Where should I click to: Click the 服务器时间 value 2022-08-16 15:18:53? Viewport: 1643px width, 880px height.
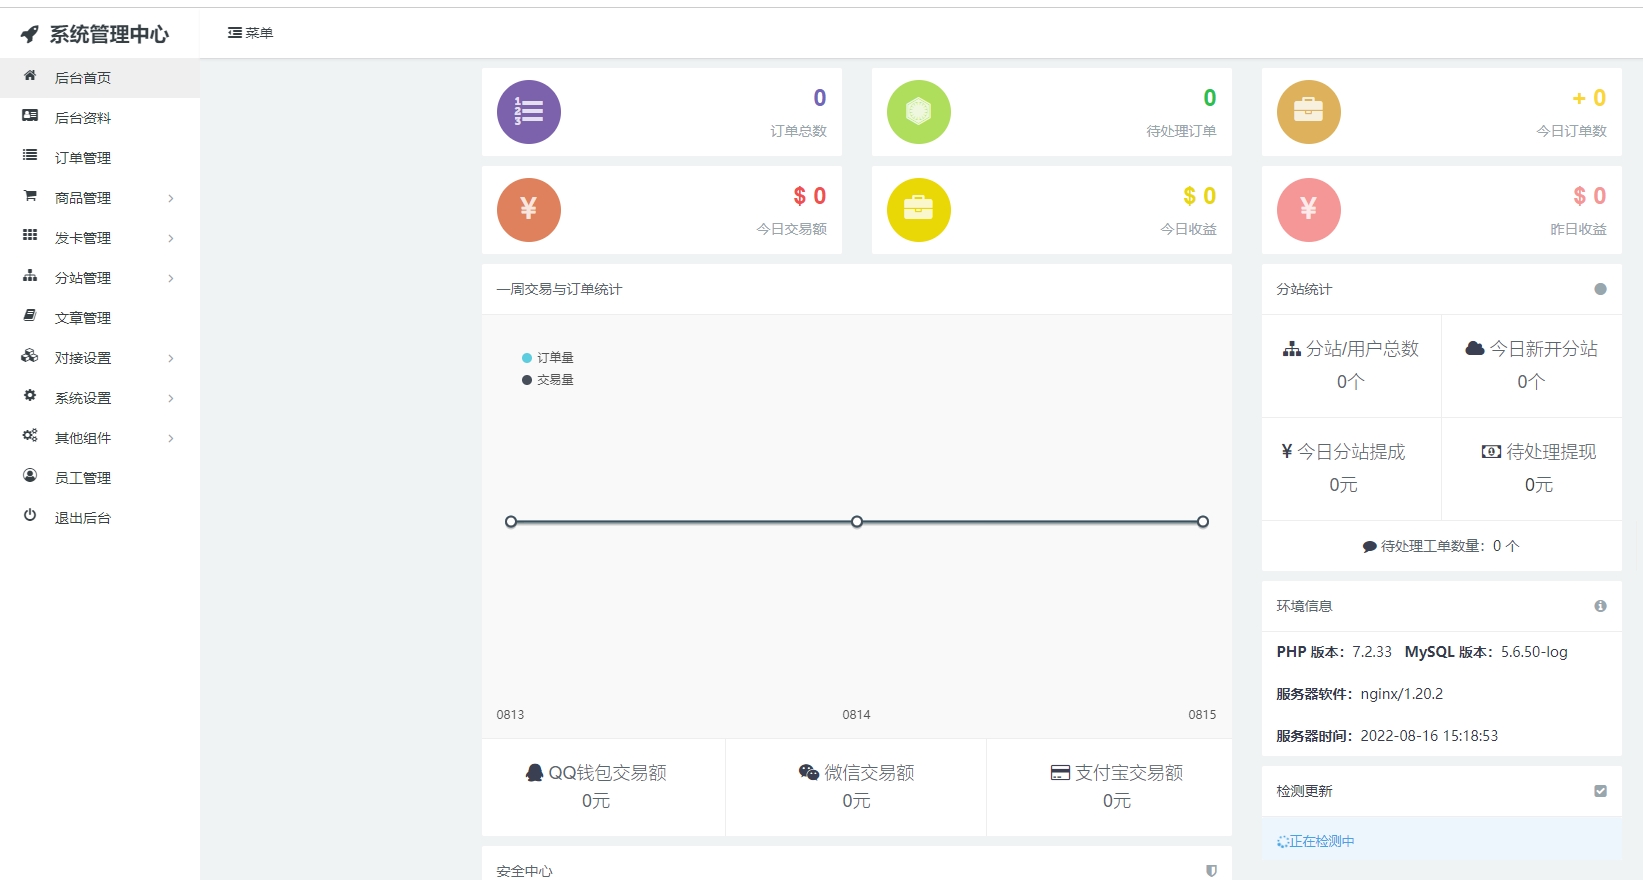tap(1429, 736)
